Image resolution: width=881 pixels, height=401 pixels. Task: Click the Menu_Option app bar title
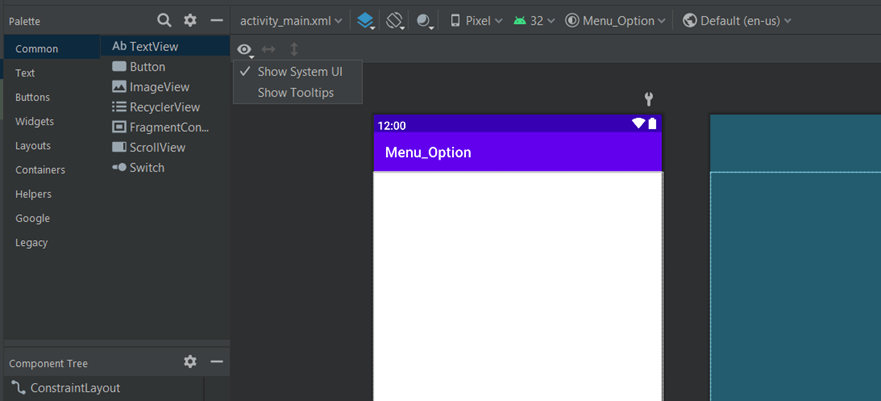[428, 152]
